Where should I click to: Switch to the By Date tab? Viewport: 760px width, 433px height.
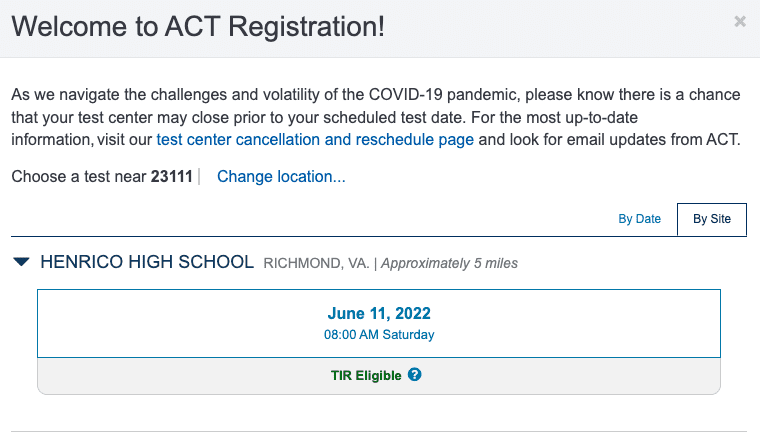pos(639,219)
